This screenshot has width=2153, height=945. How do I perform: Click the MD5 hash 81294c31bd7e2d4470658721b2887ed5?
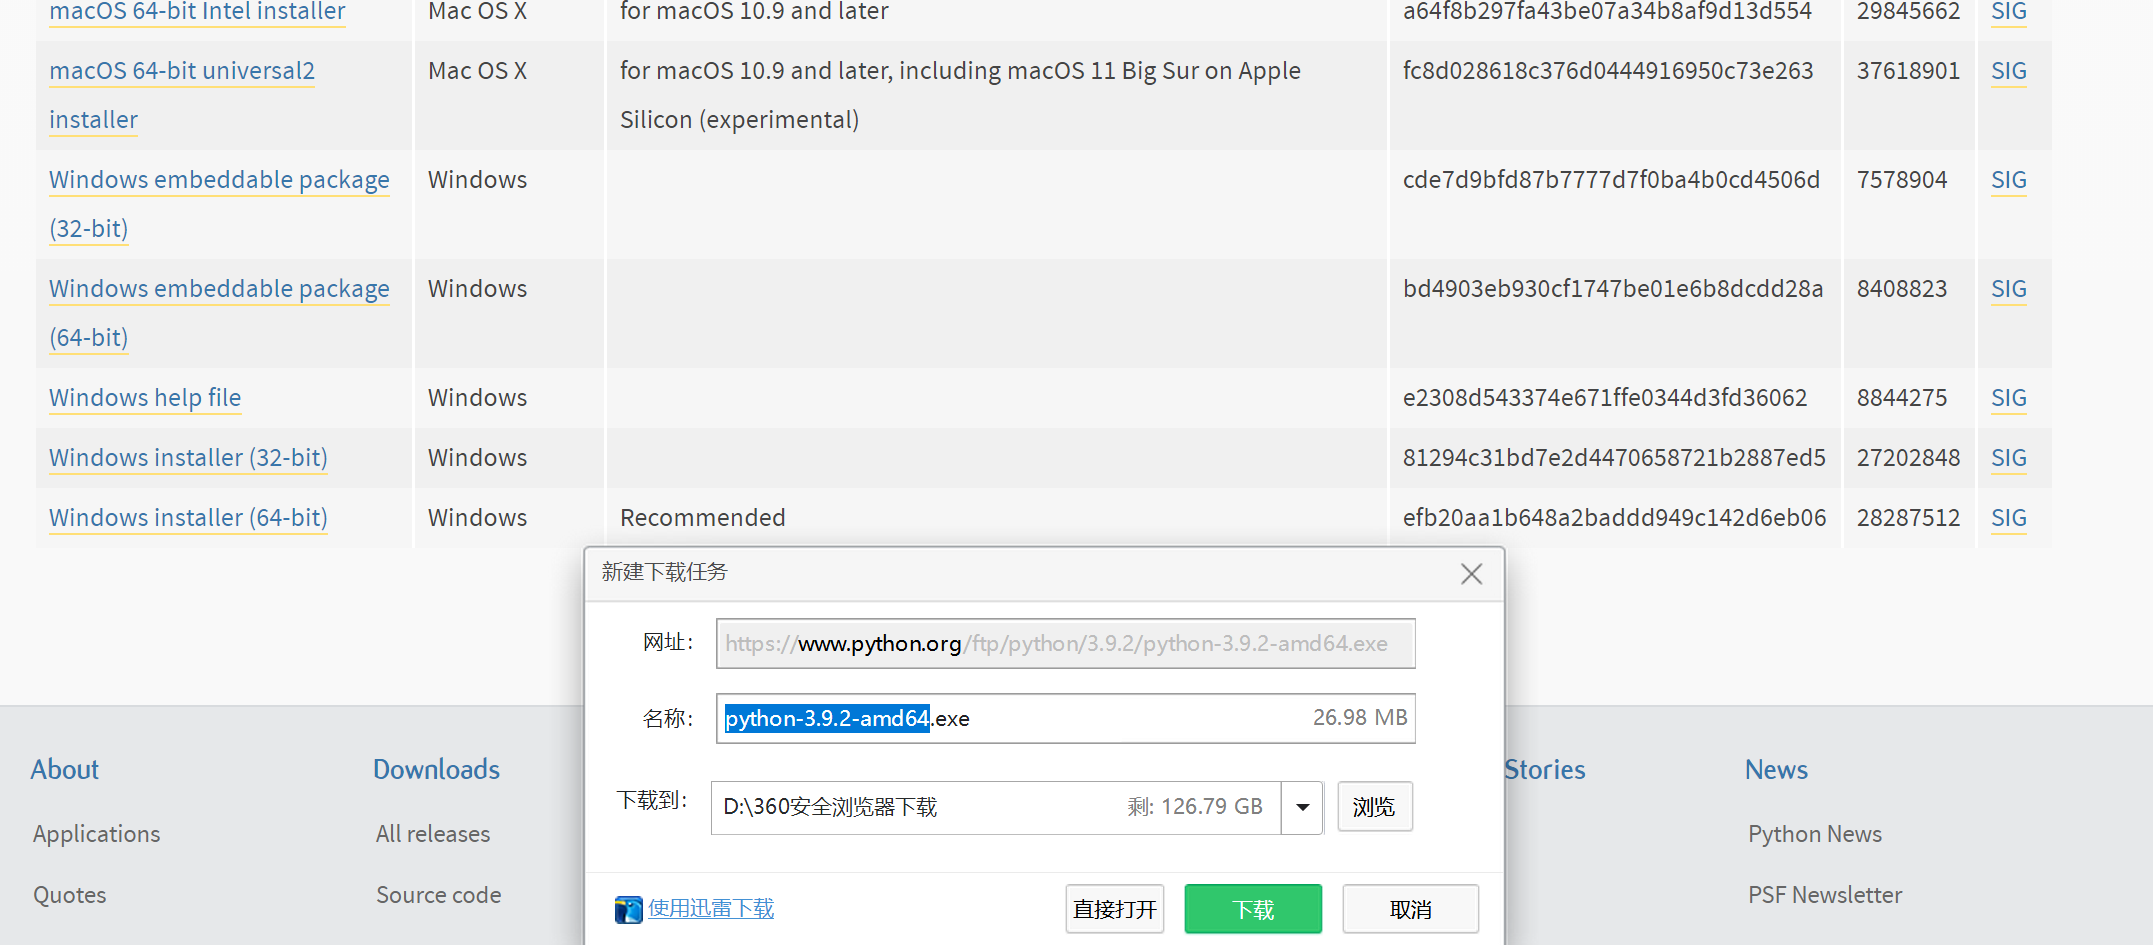tap(1614, 458)
